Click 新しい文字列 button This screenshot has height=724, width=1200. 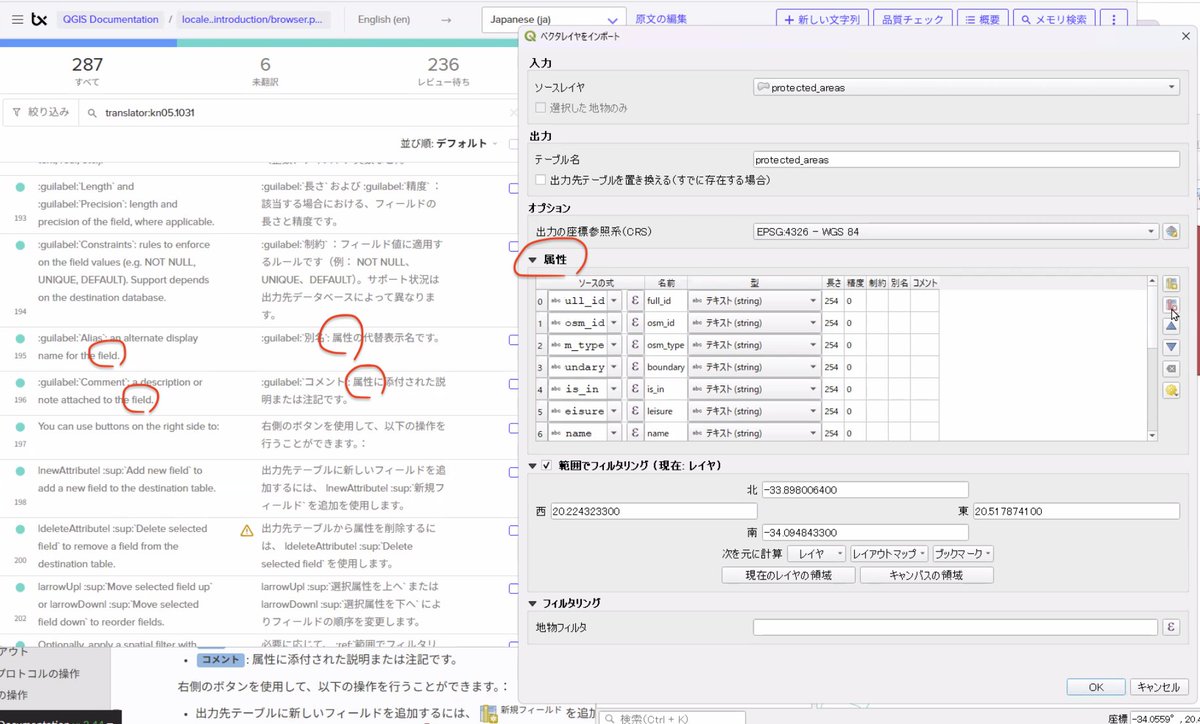coord(820,19)
